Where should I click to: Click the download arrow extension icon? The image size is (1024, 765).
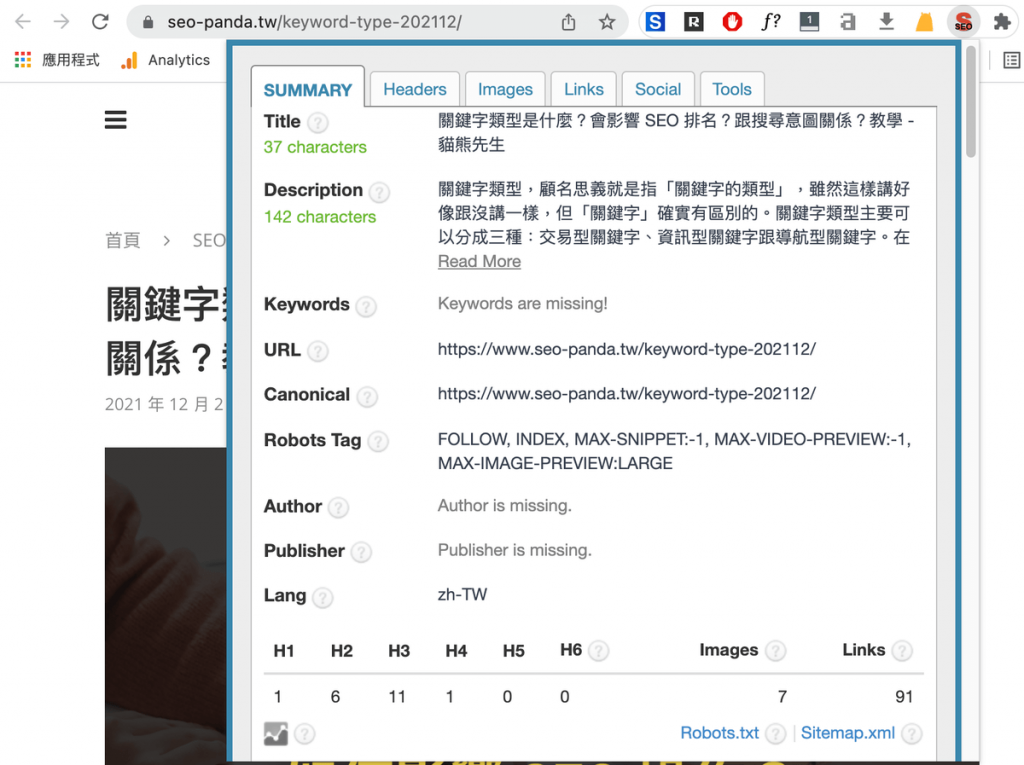point(886,21)
